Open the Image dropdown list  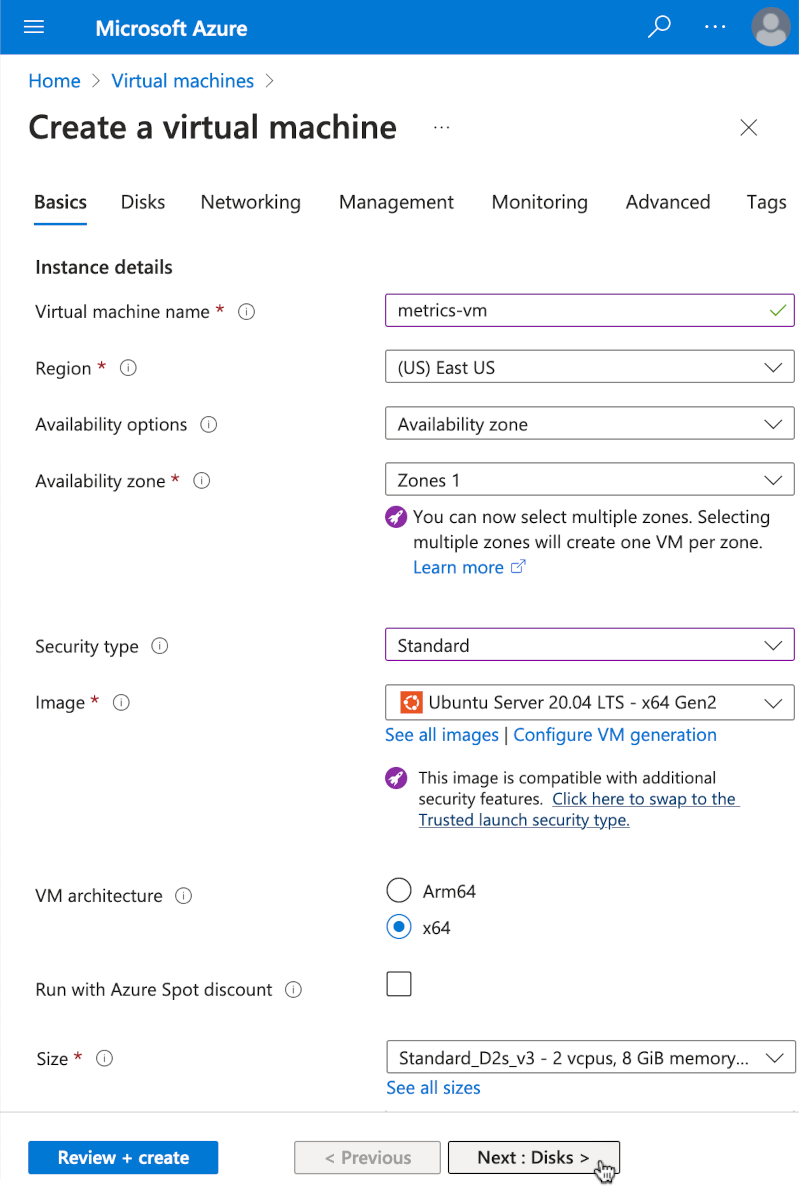tap(589, 703)
